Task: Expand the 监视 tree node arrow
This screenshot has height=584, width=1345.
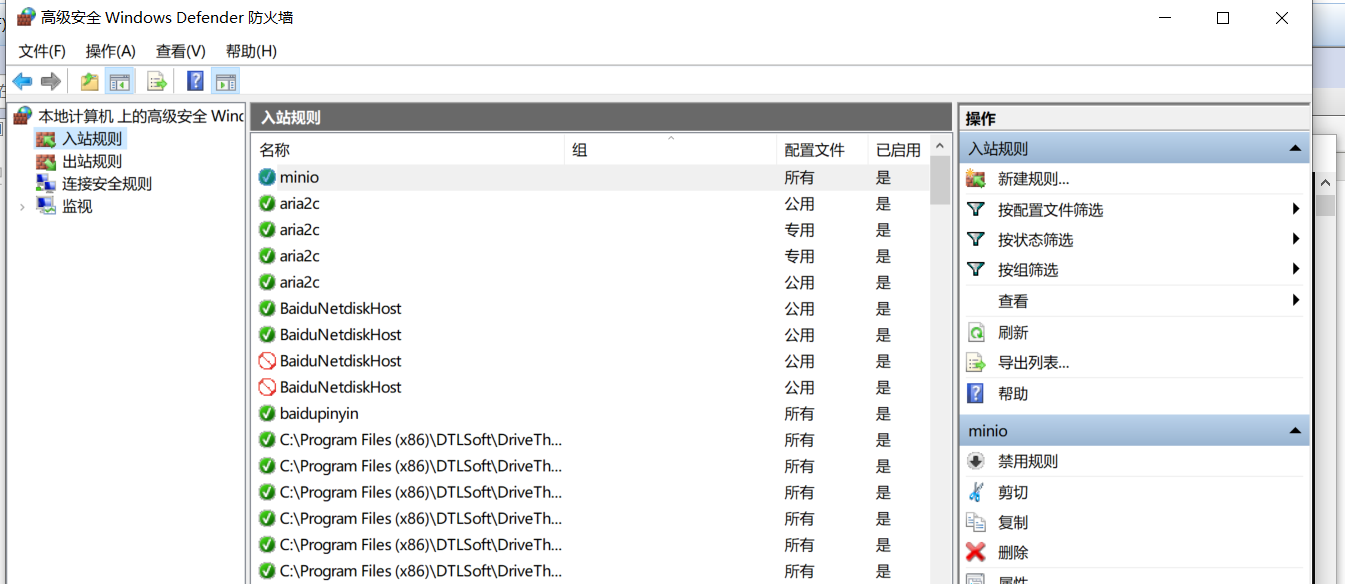Action: [22, 206]
